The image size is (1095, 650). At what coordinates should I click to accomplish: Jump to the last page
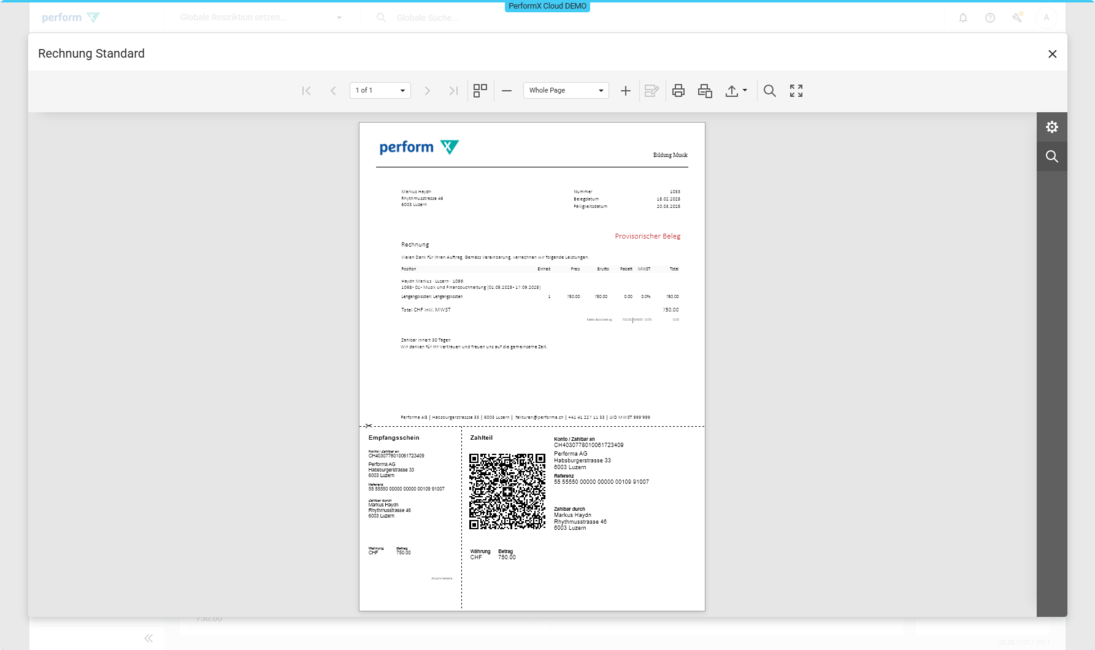tap(453, 91)
